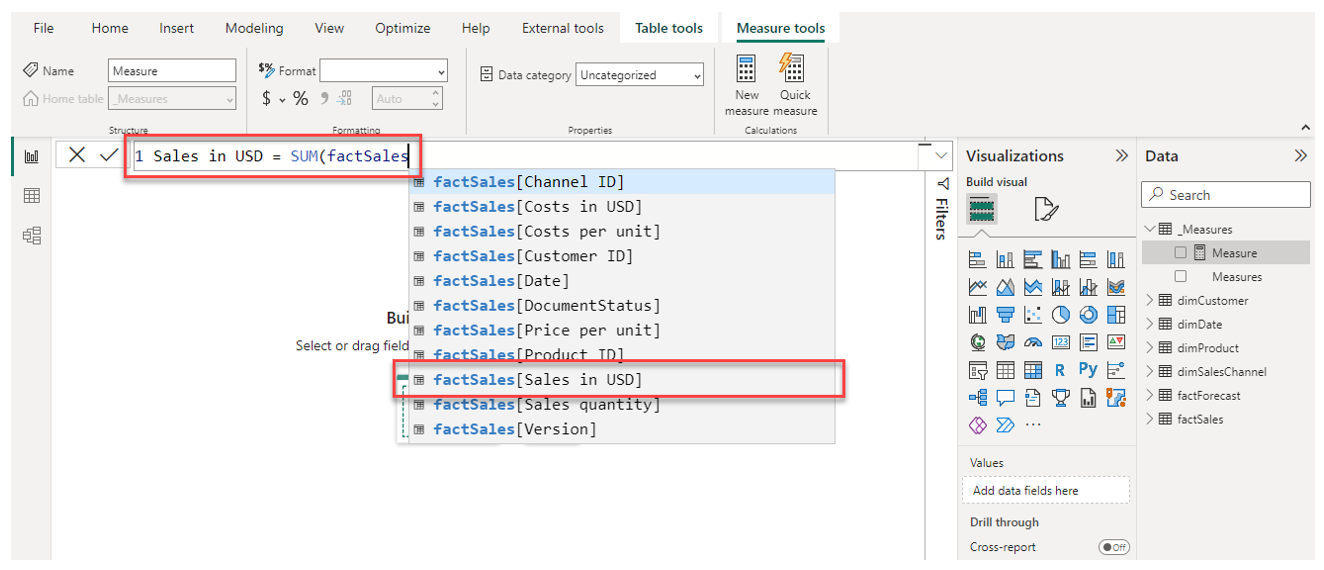Select the trophy metrics visual
1324x570 pixels.
pyautogui.click(x=1061, y=398)
